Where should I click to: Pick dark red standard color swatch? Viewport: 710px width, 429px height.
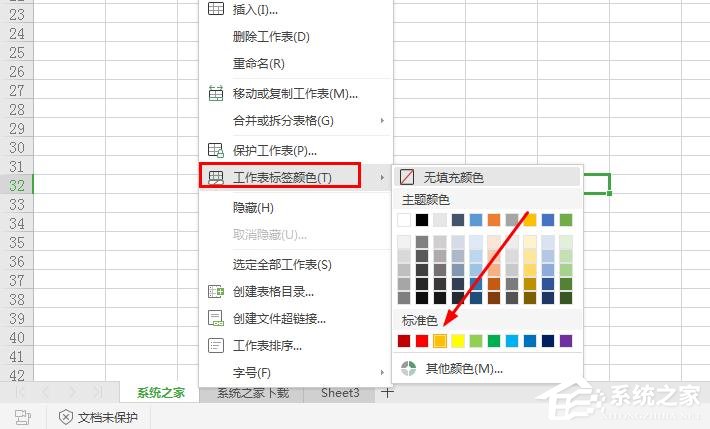coord(404,341)
